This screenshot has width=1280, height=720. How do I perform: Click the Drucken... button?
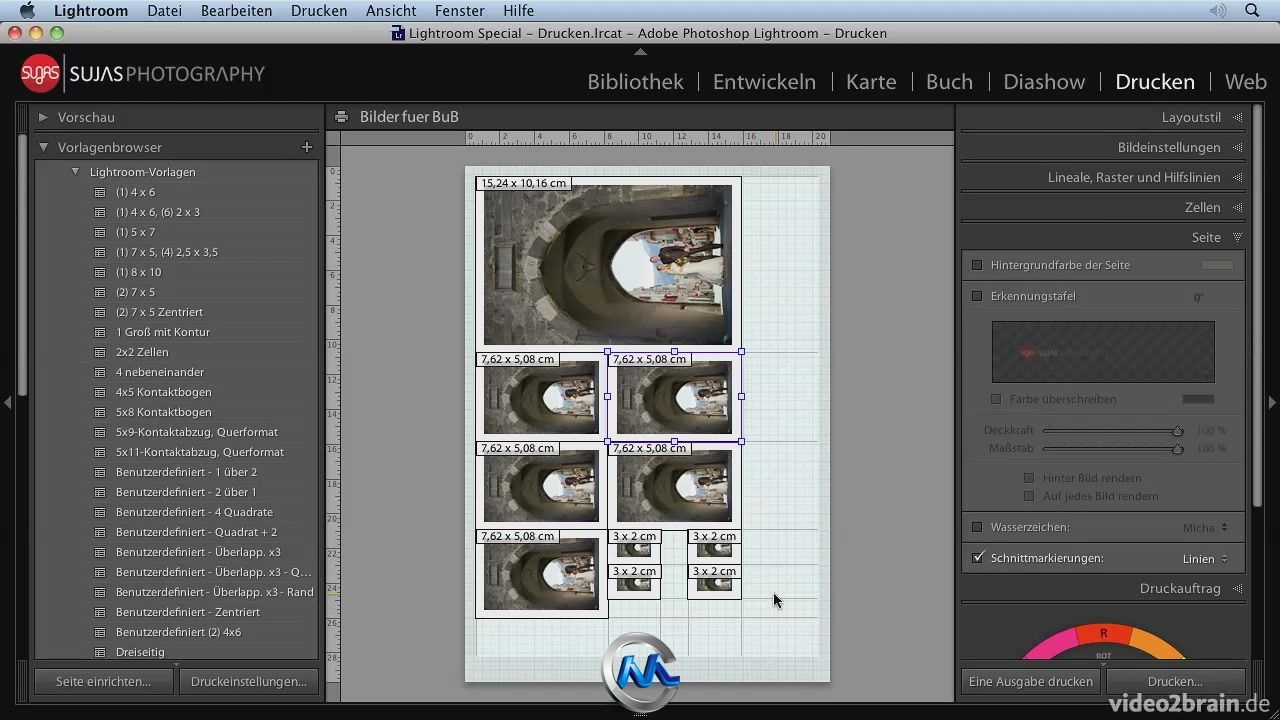(x=1175, y=681)
